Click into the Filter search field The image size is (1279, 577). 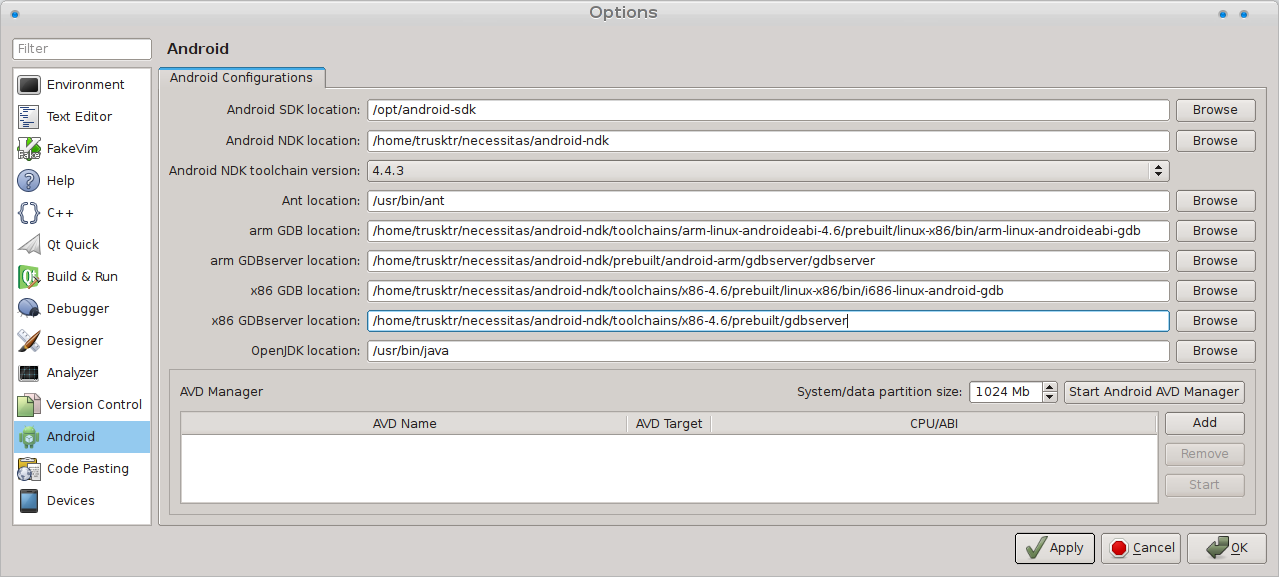tap(82, 49)
